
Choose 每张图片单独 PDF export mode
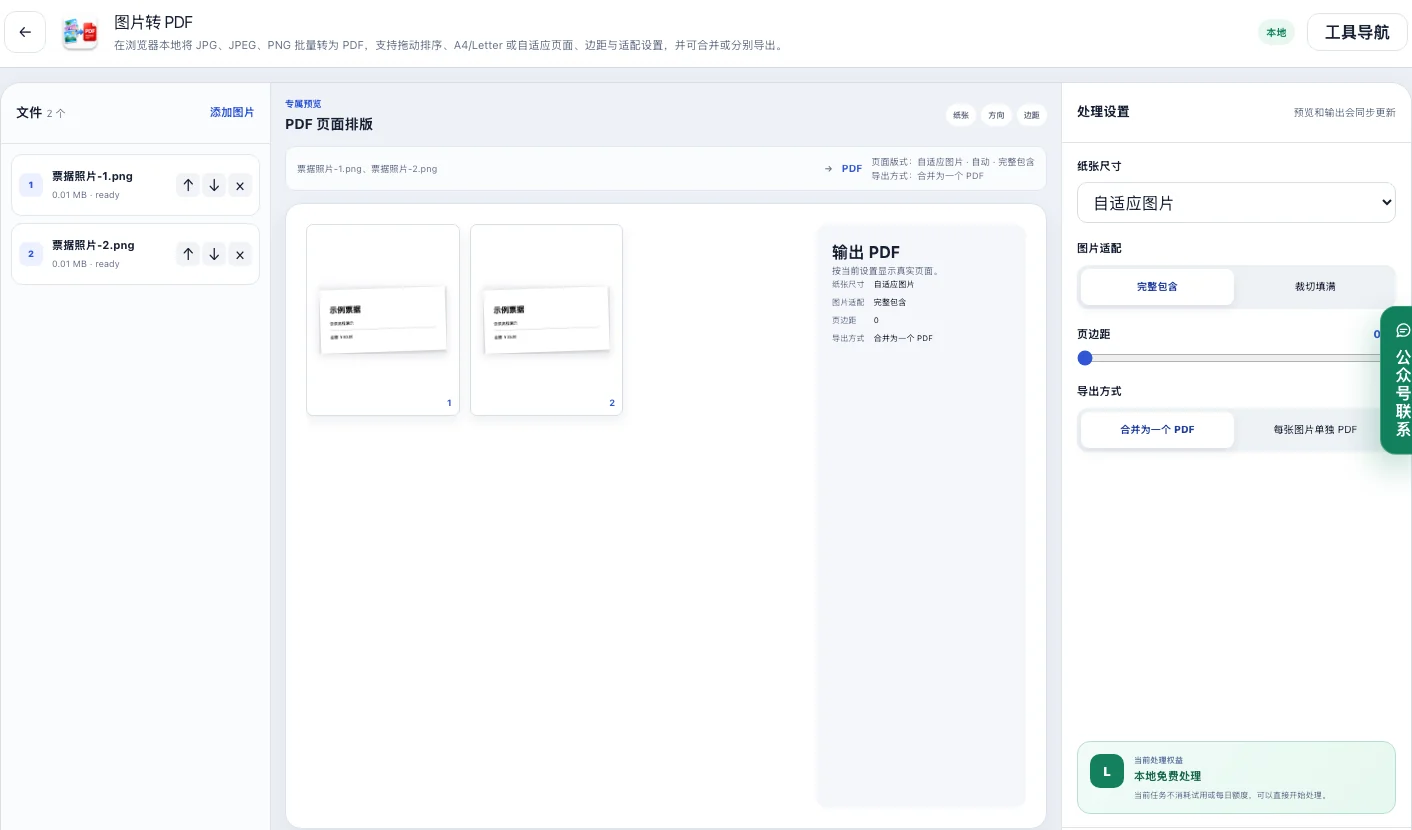[1314, 430]
